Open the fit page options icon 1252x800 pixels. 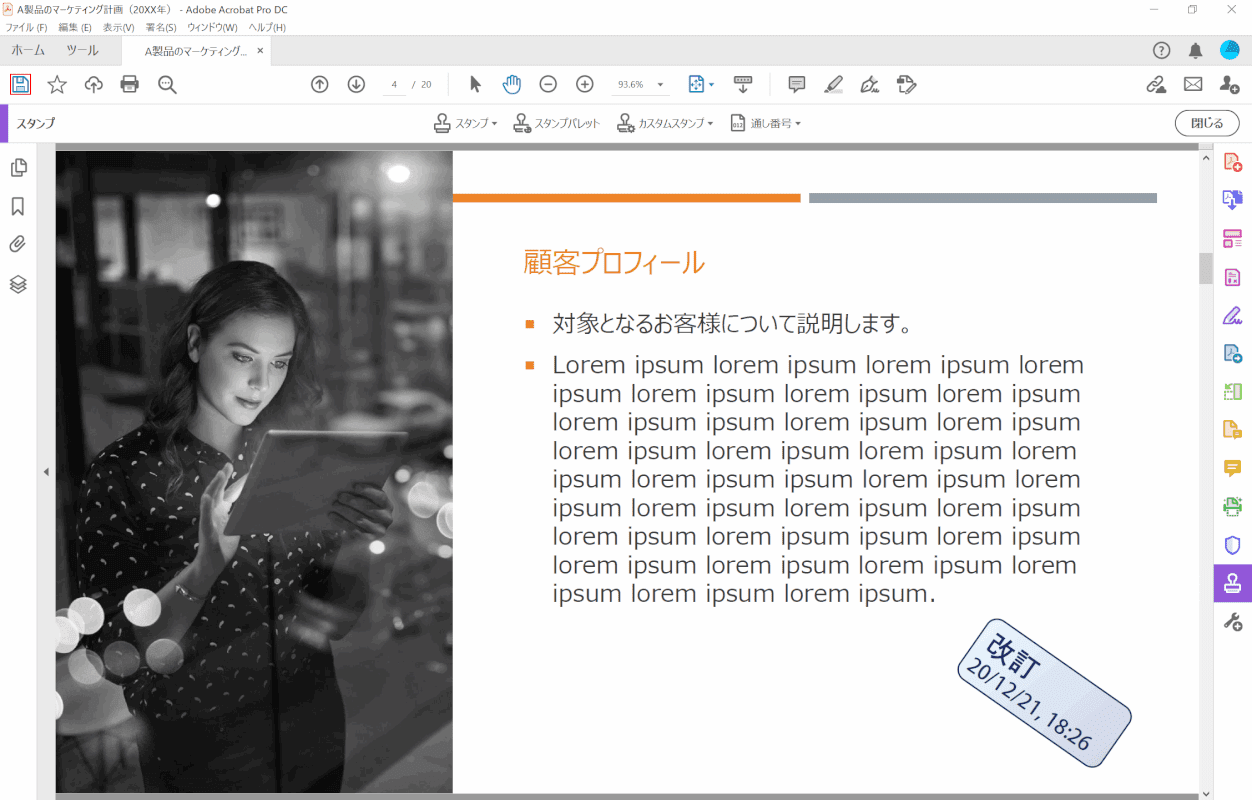(701, 85)
